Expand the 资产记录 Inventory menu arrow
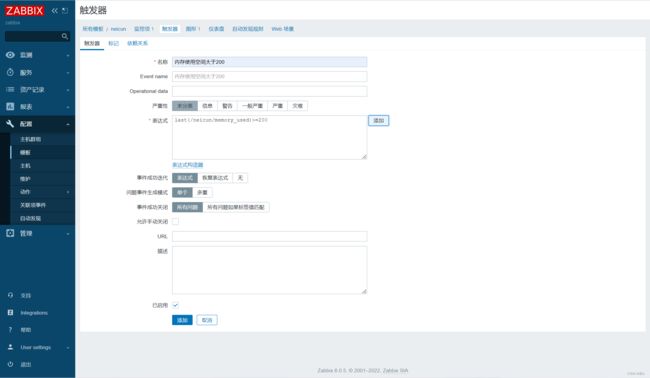 [68, 90]
